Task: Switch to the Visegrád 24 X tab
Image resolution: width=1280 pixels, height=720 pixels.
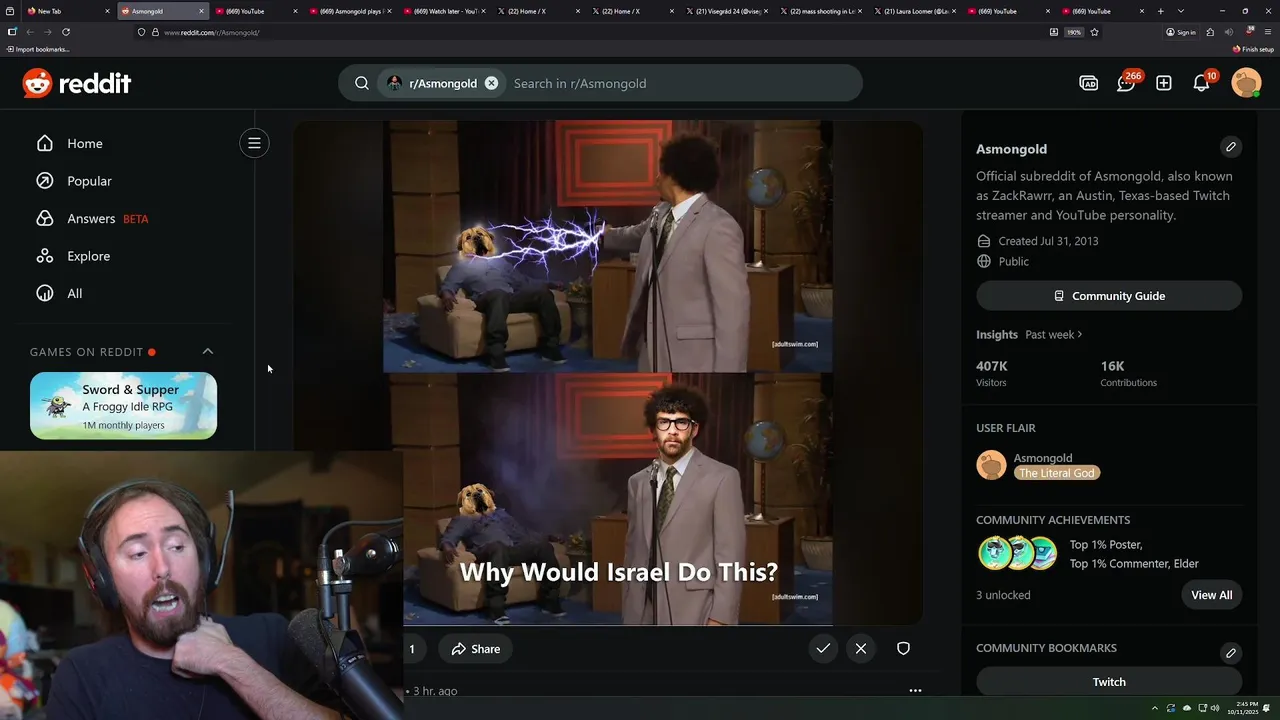Action: [x=726, y=11]
